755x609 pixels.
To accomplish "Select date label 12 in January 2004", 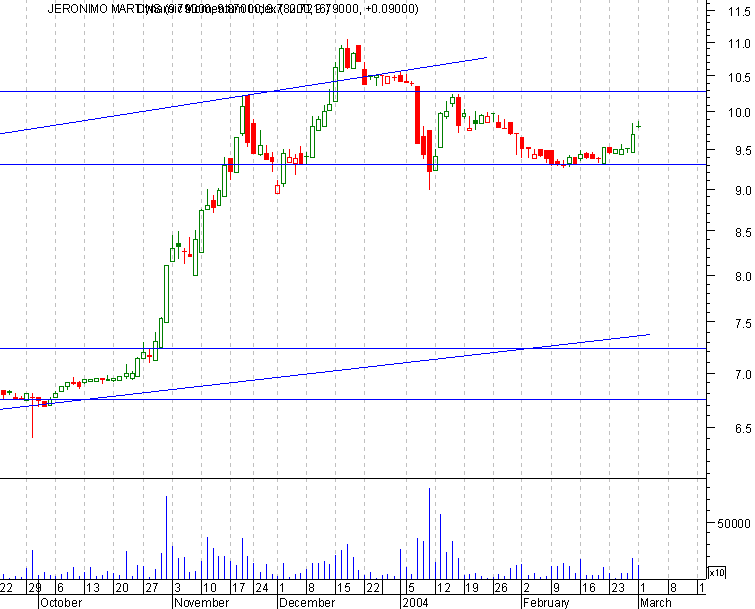I will 443,588.
